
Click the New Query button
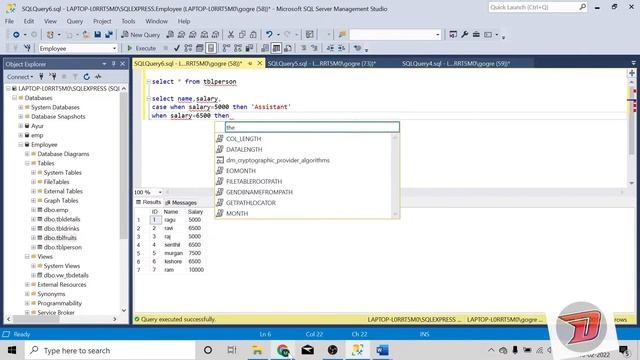(x=140, y=35)
